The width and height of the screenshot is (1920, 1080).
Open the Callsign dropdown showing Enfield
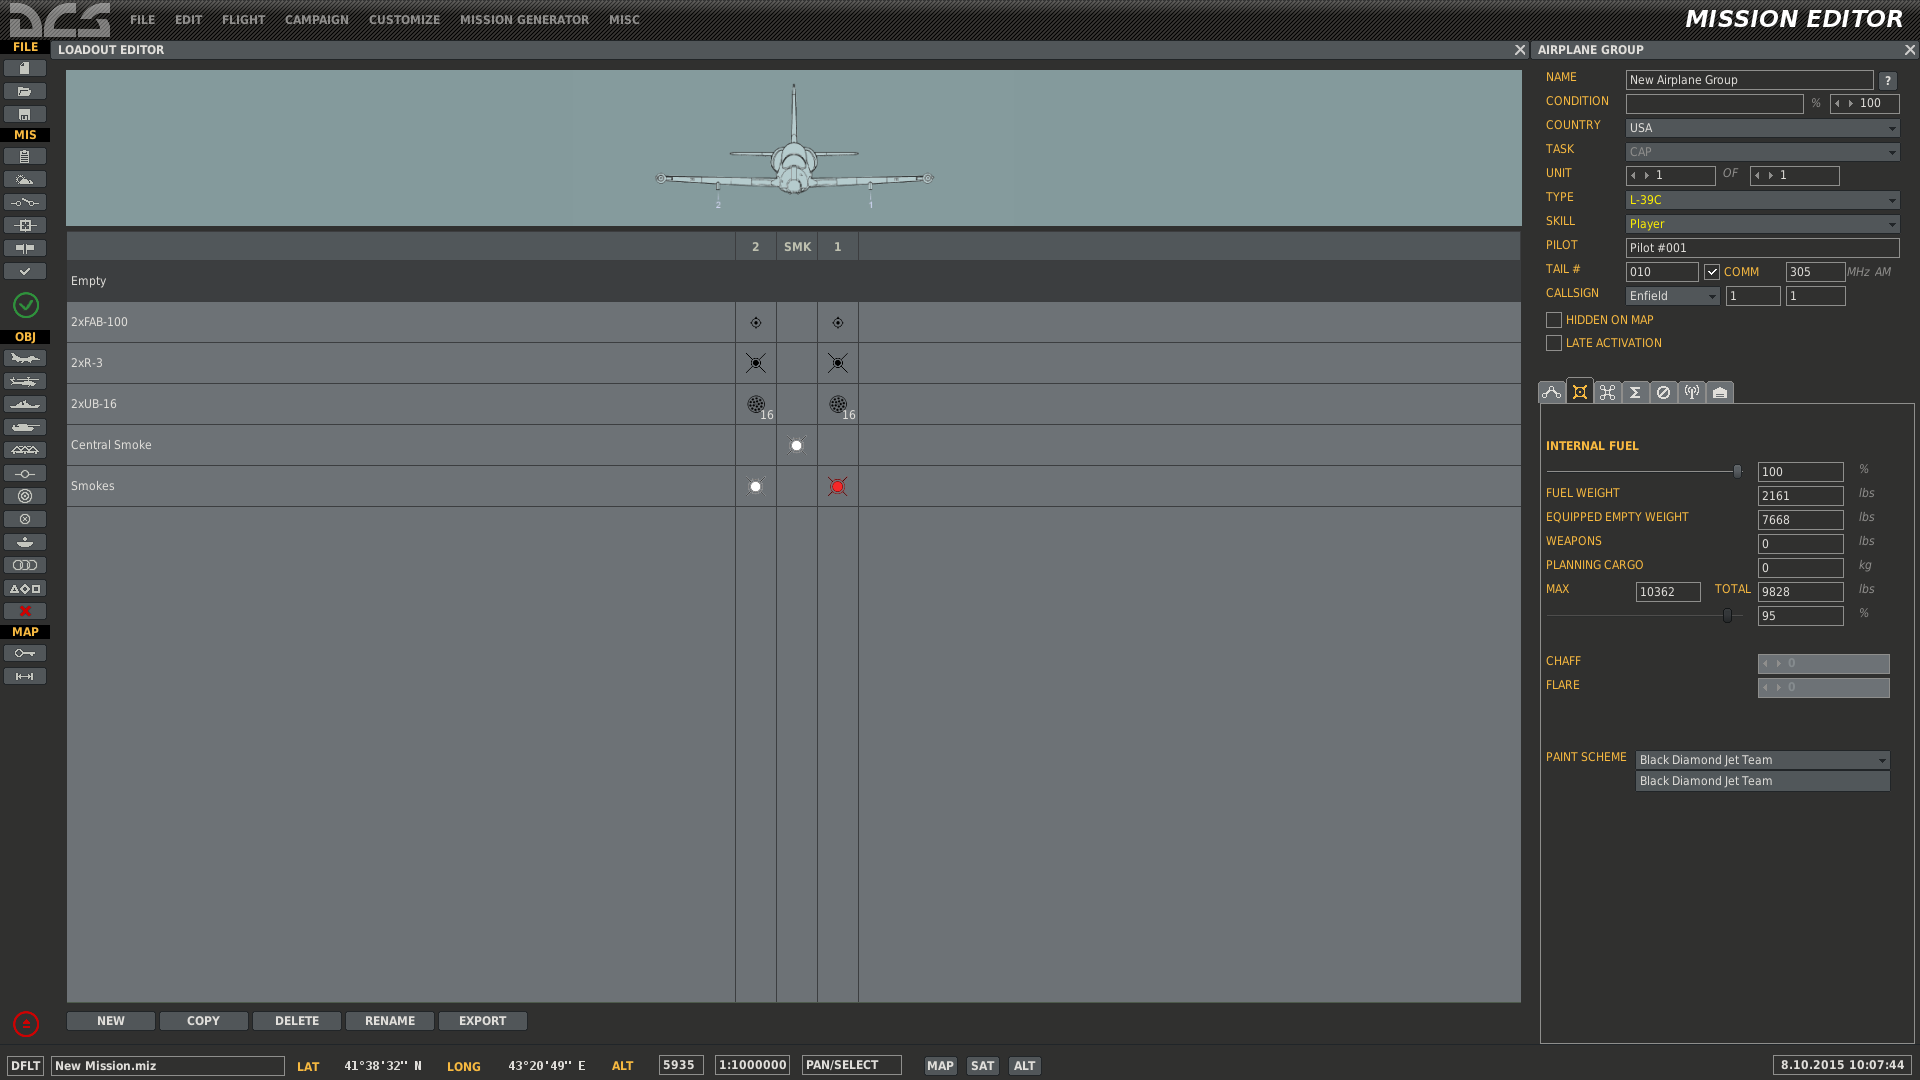[x=1673, y=296]
